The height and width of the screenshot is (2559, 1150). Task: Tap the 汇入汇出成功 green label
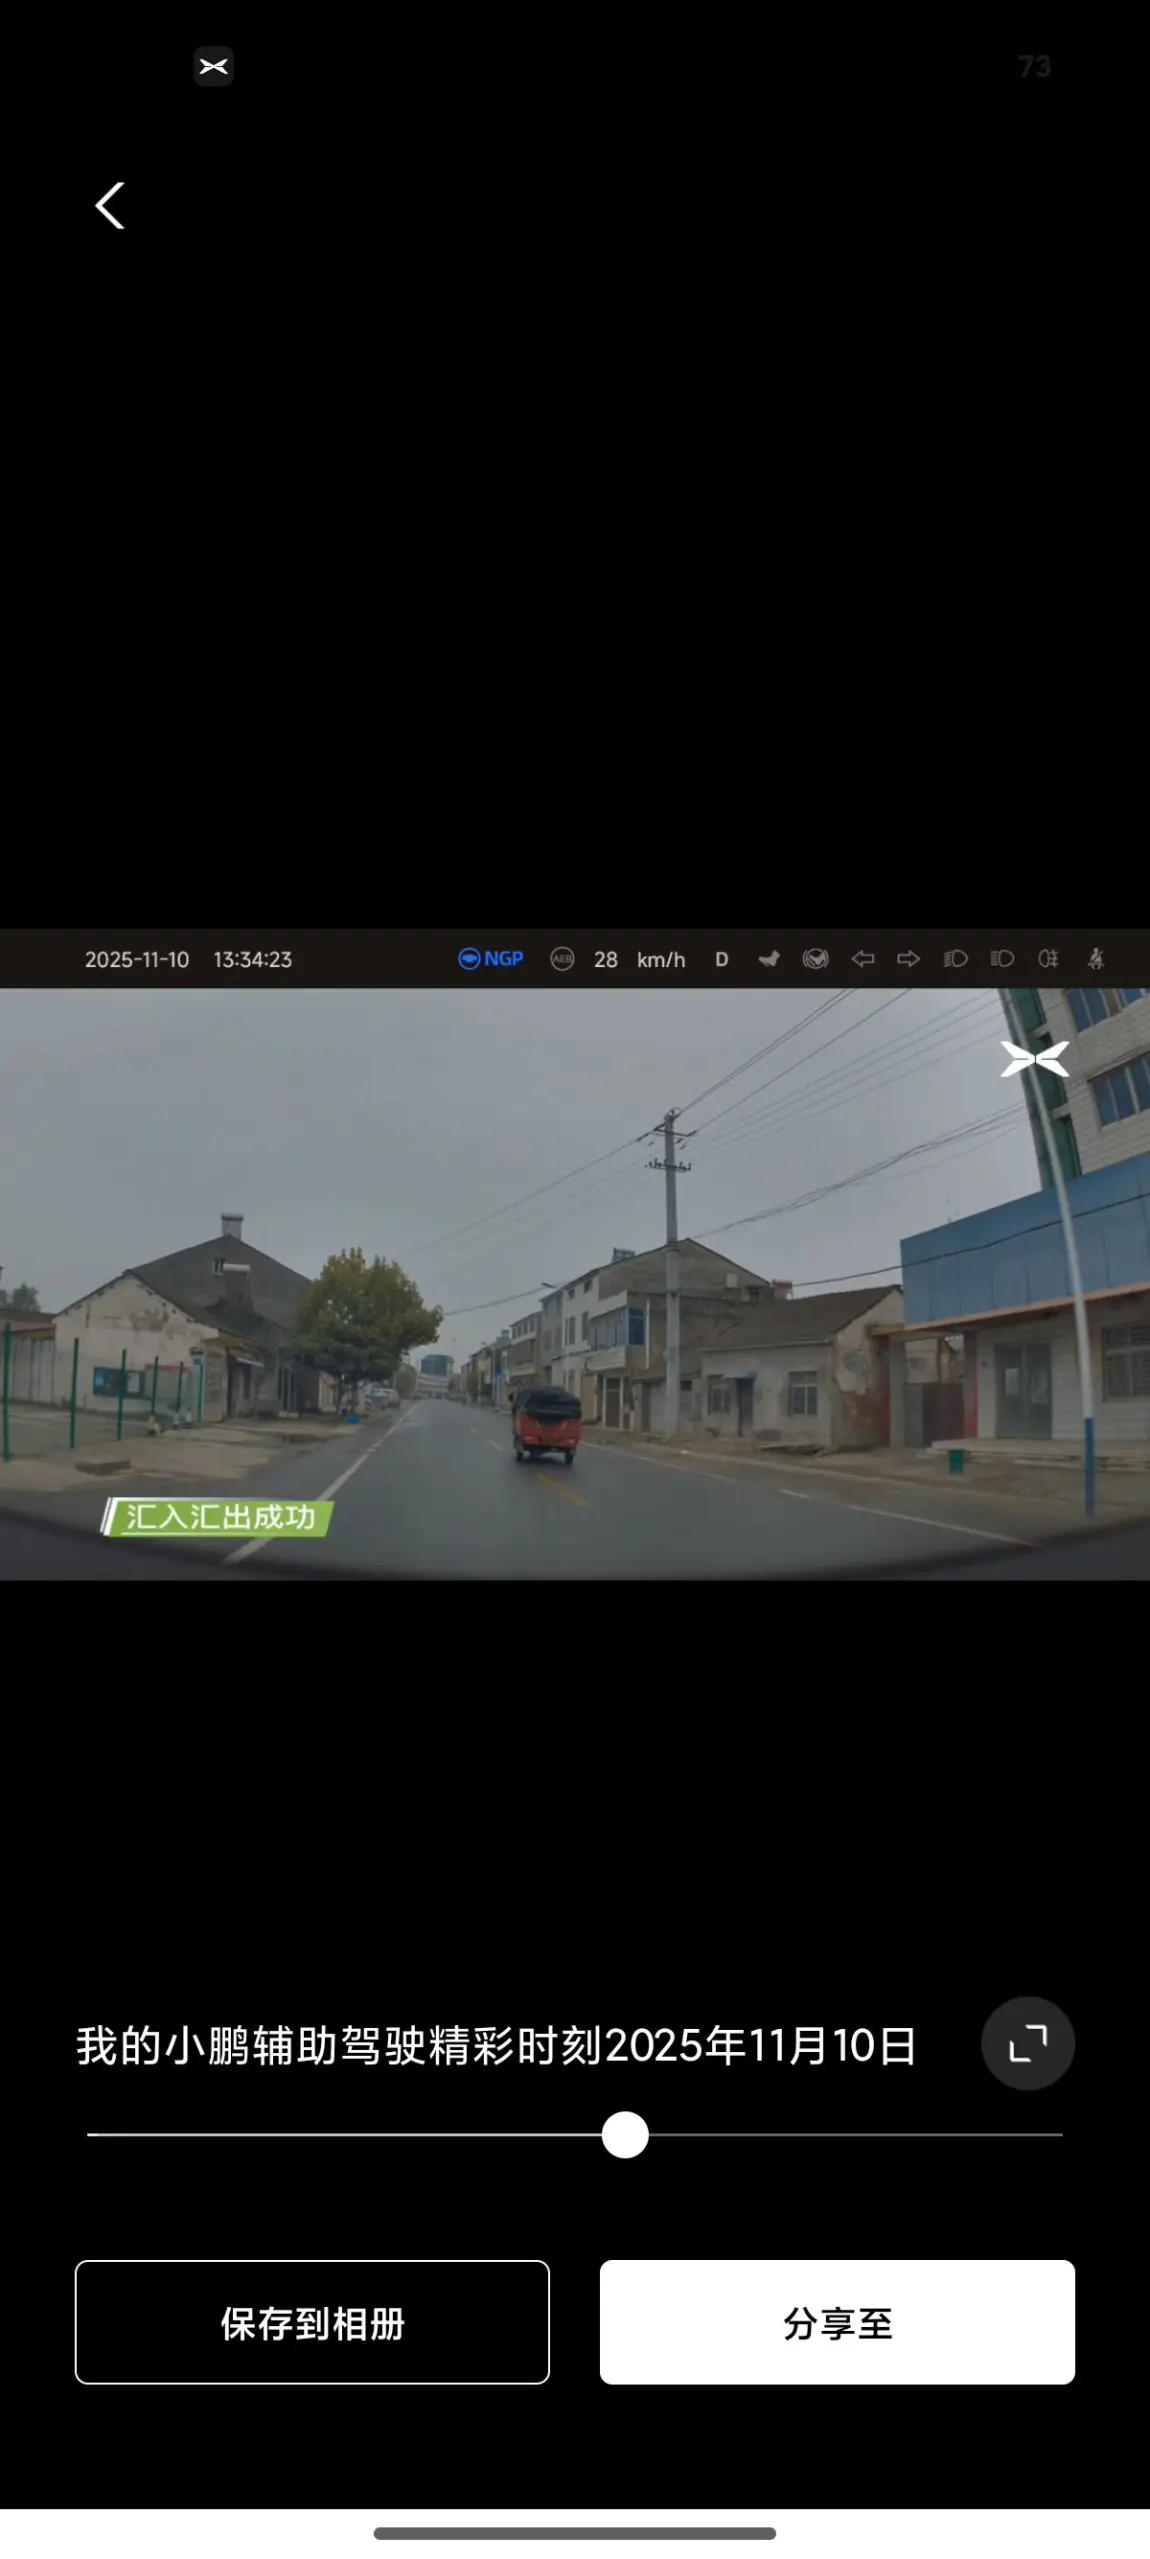coord(218,1517)
